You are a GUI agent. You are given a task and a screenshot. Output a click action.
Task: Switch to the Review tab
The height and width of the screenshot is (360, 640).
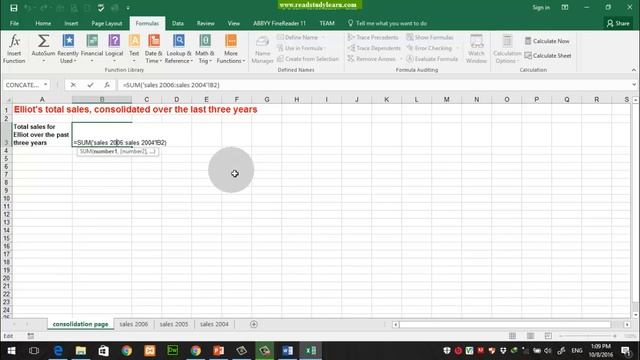pos(205,23)
